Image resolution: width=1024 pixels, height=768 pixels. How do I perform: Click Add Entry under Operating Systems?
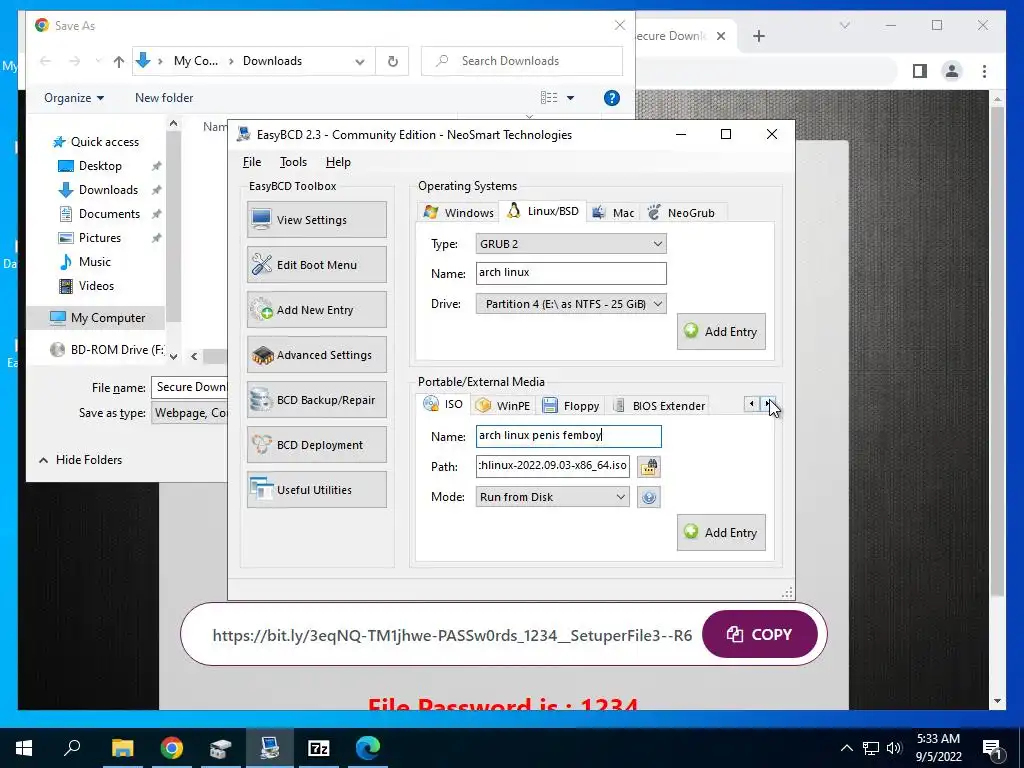[721, 332]
